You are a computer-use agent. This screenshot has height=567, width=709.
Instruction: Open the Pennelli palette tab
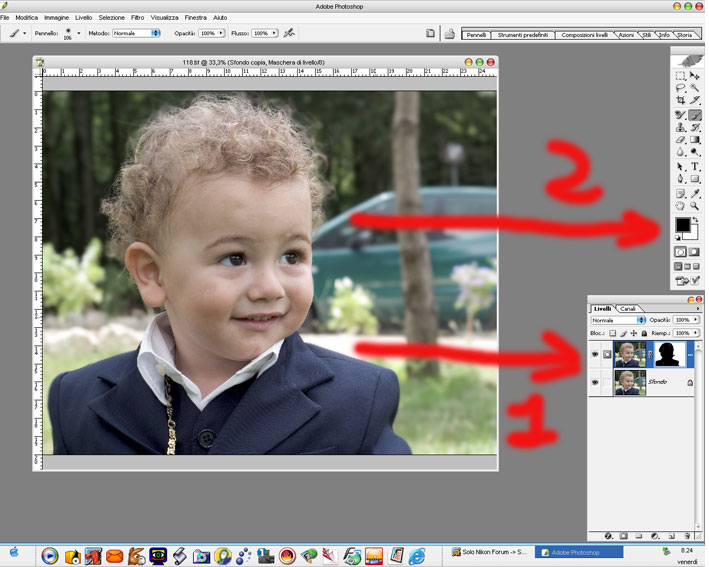pos(476,35)
